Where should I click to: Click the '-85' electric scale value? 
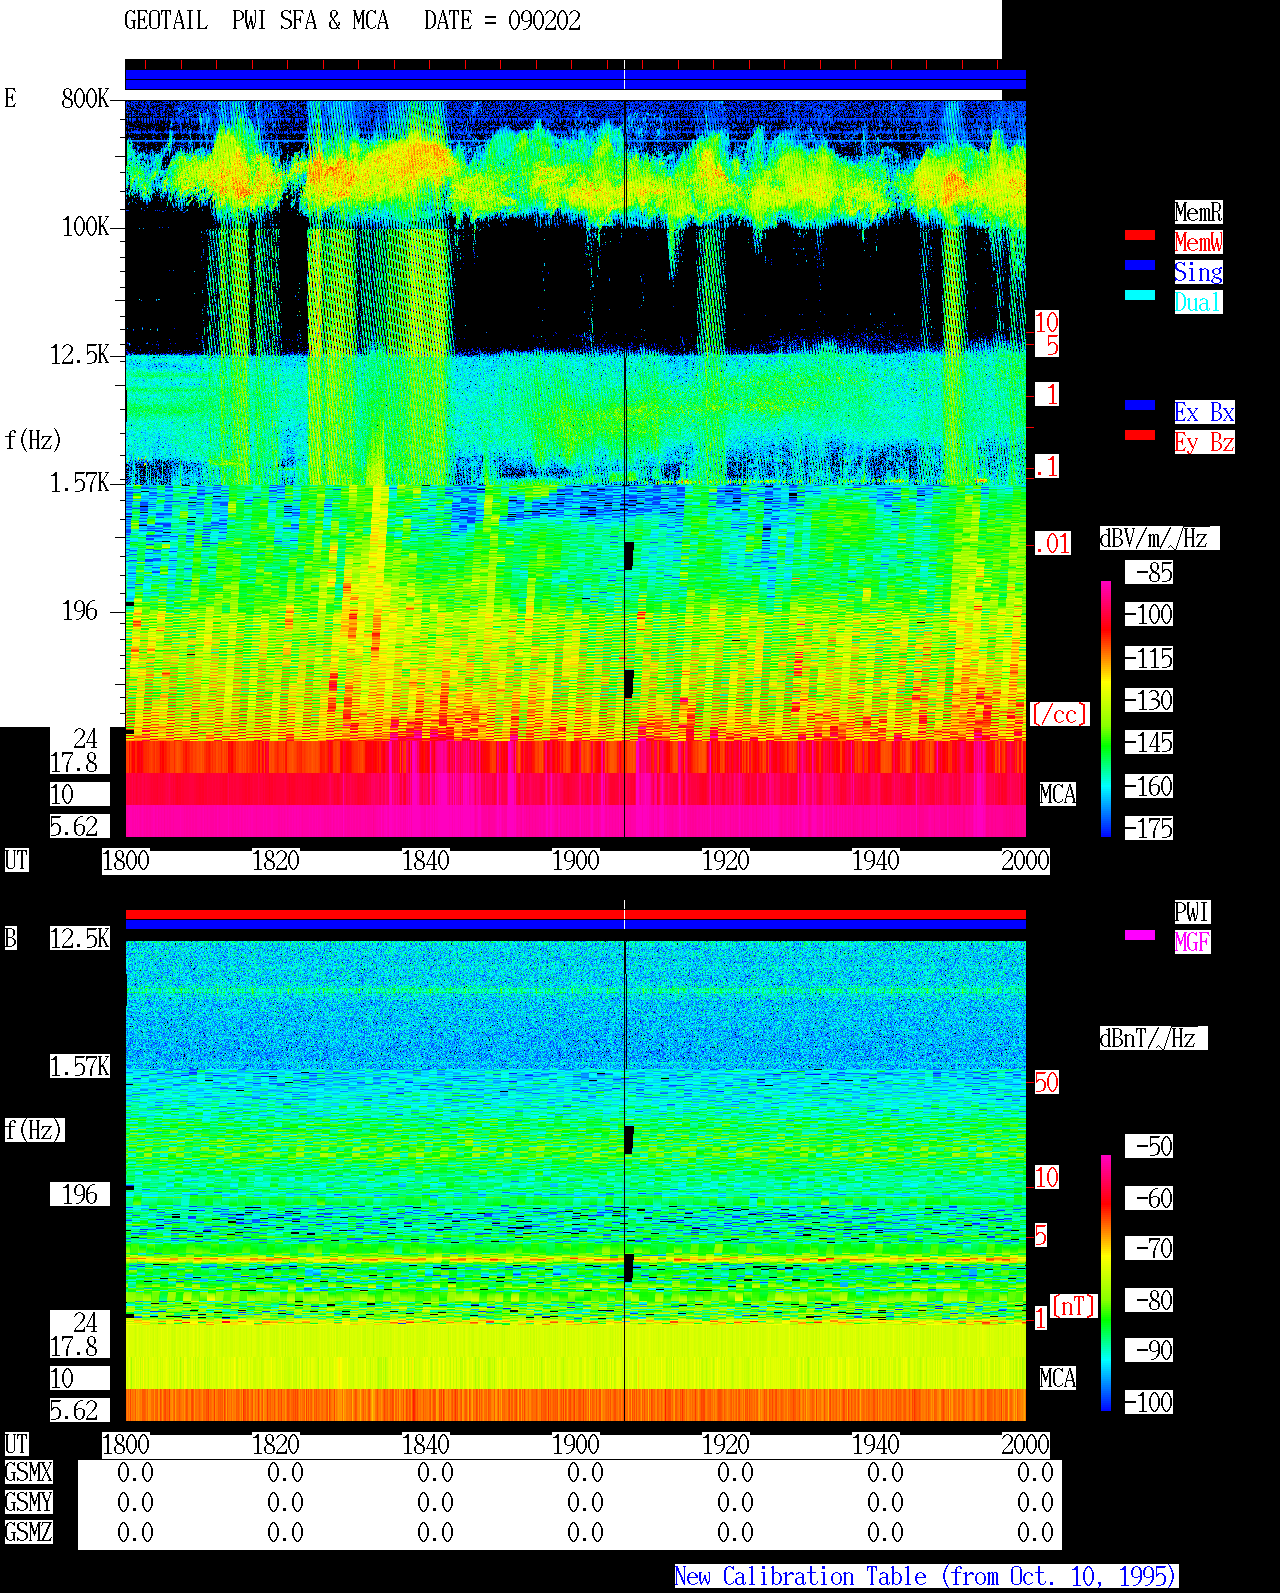[1149, 572]
